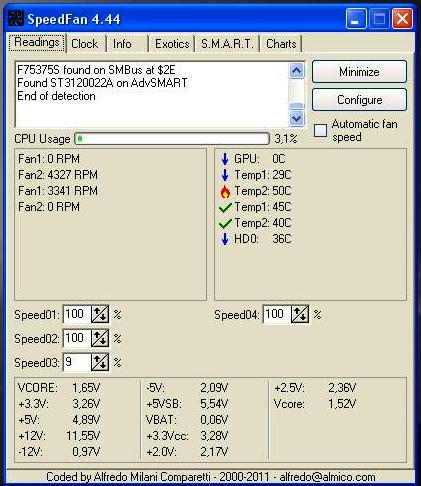Click 'Fan2: 0 RPM' reading
421x486 pixels.
tap(49, 207)
